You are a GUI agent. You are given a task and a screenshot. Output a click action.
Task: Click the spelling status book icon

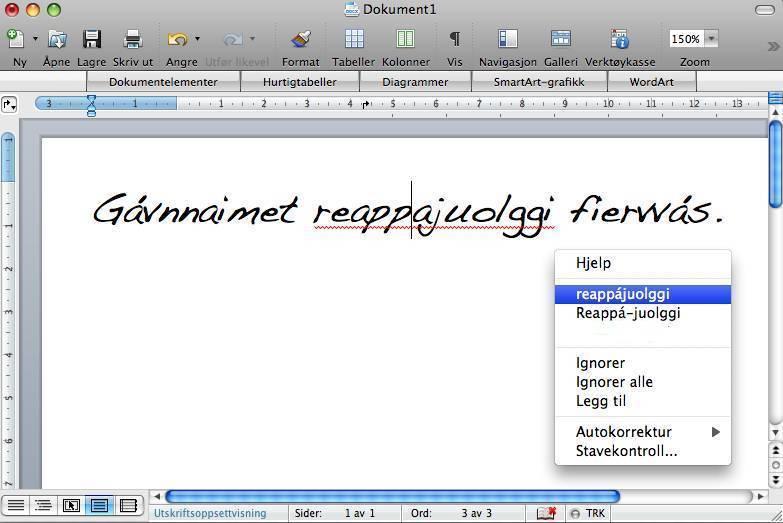pos(546,514)
